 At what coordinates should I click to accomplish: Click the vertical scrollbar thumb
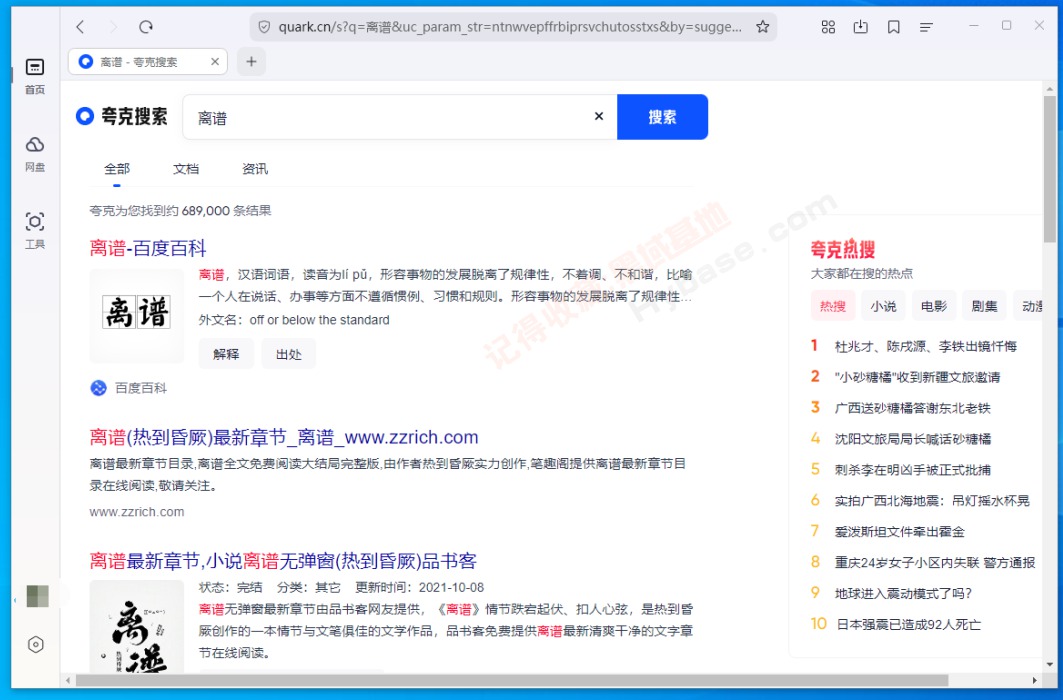(1049, 169)
